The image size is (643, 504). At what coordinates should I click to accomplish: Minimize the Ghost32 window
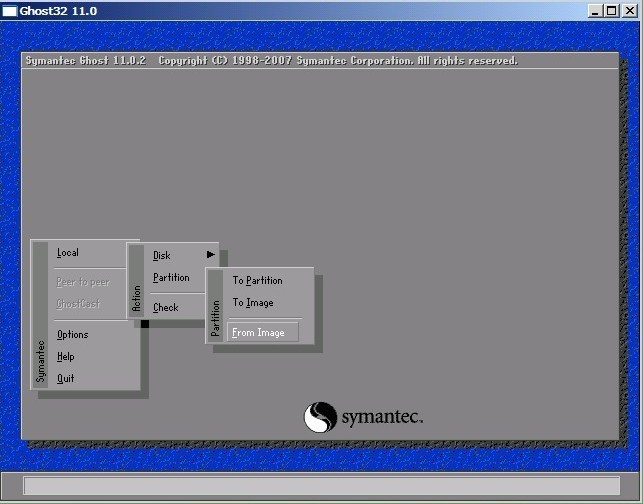point(595,11)
